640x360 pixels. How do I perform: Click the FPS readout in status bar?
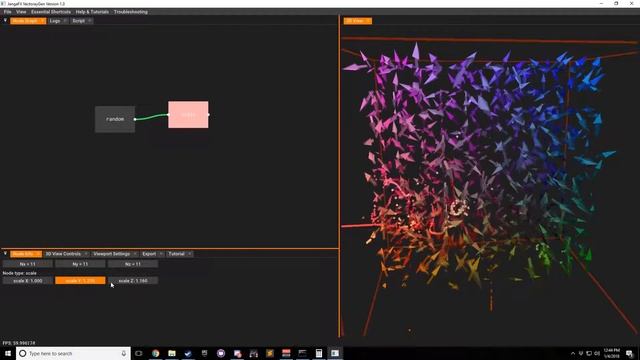19,343
